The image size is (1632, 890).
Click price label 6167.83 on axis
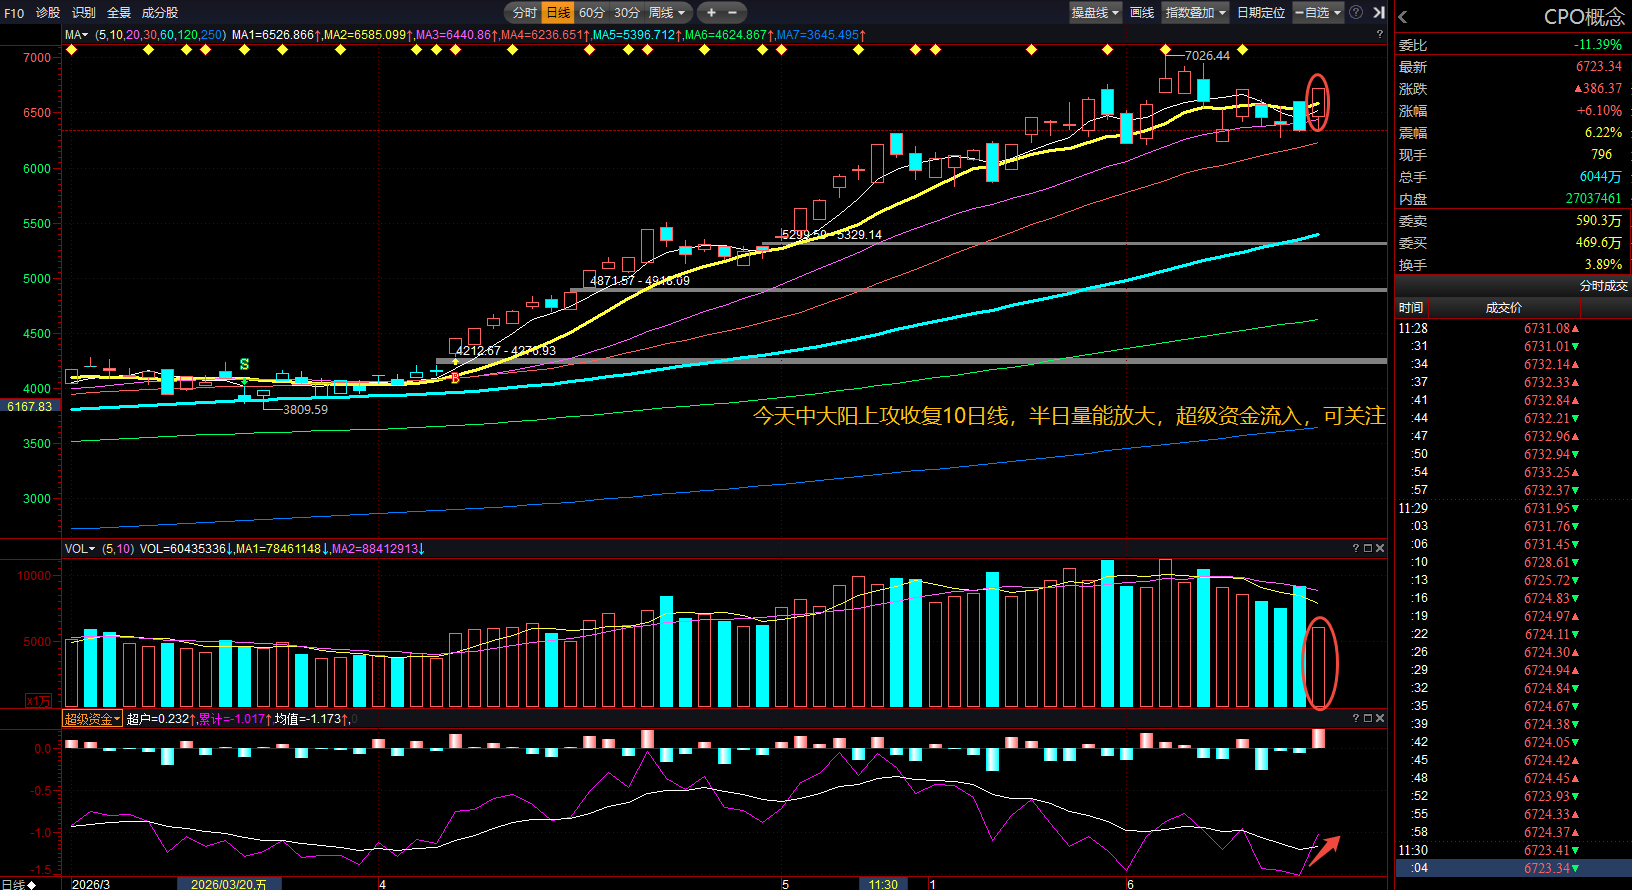(30, 407)
